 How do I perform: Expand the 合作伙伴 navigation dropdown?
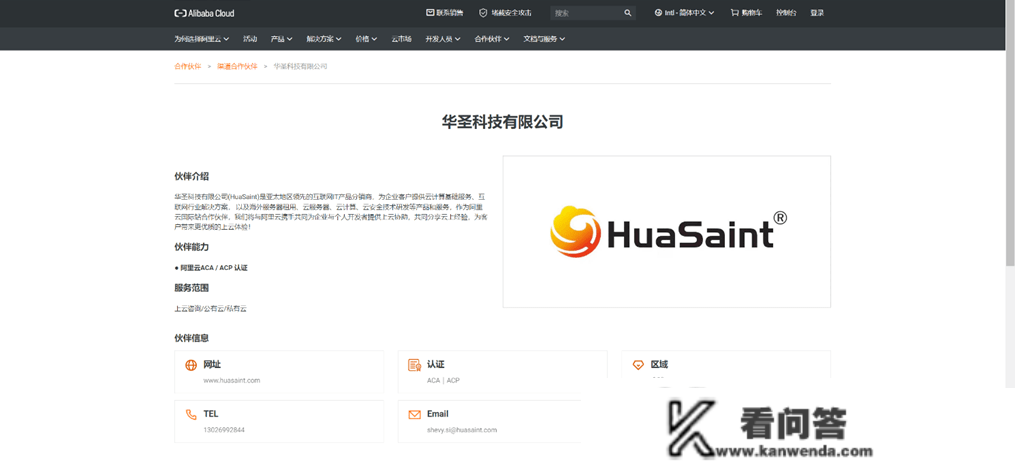[x=491, y=39]
